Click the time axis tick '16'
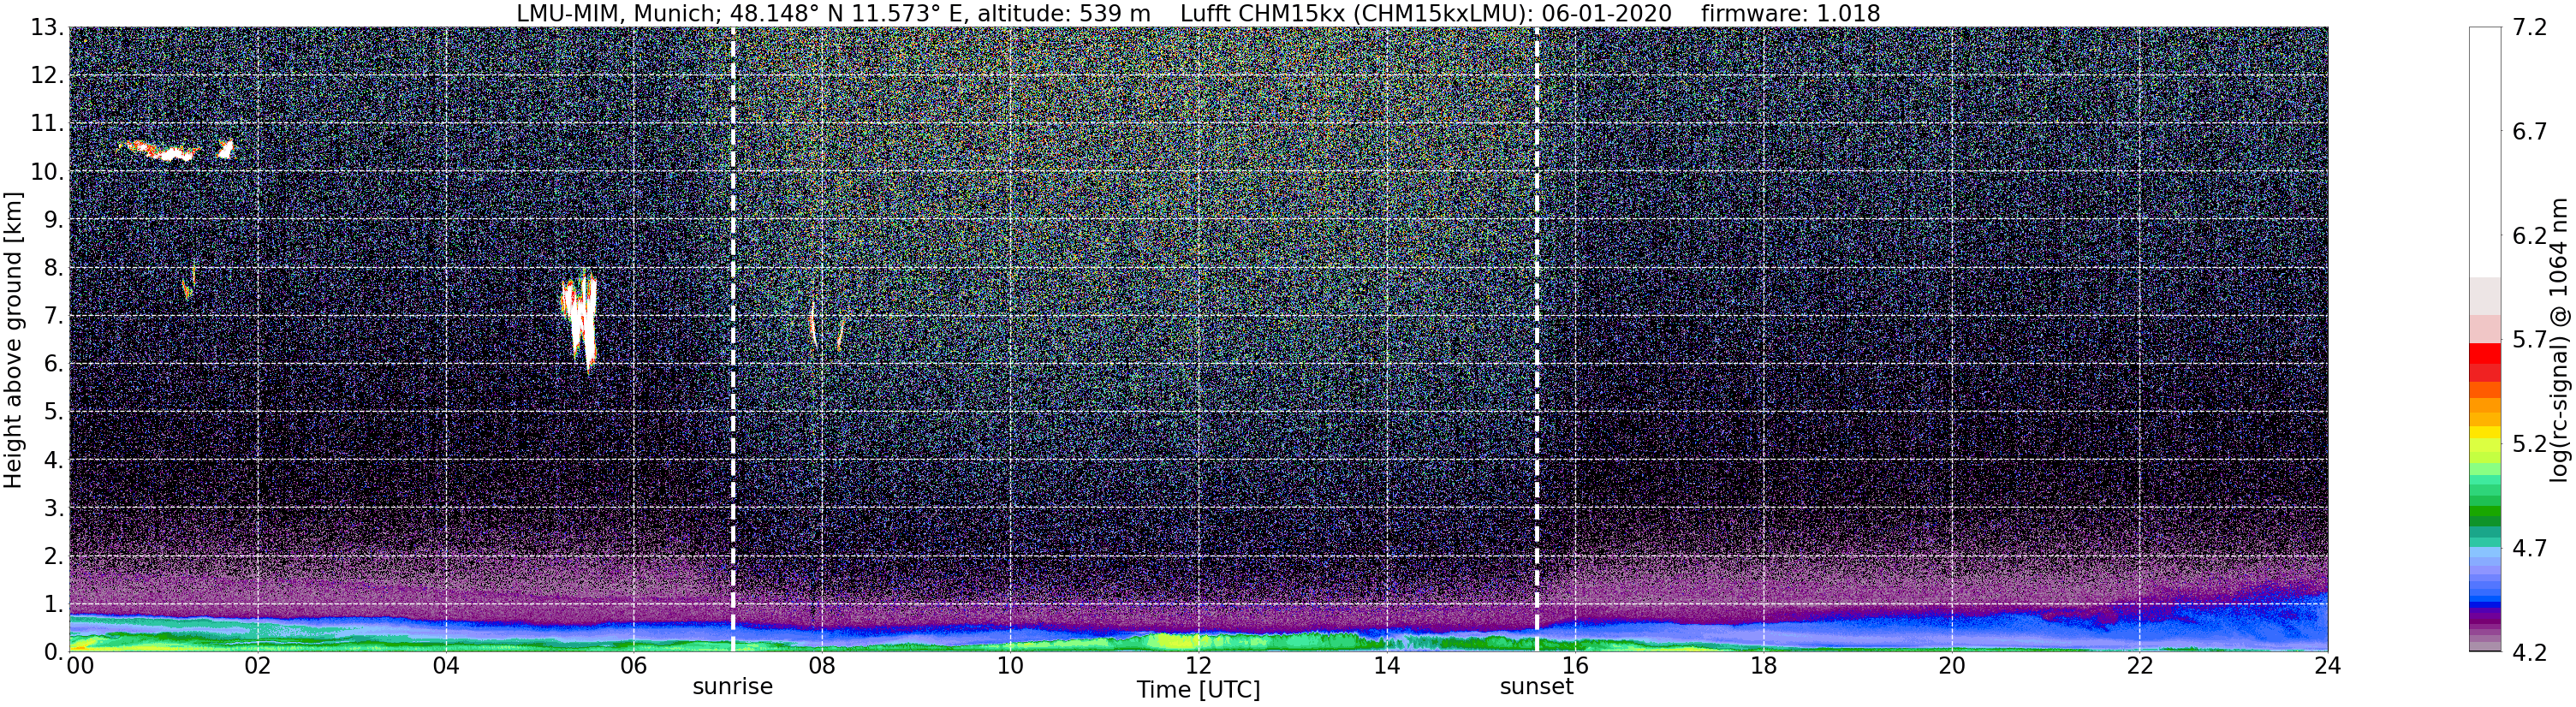The image size is (2576, 707). tap(1575, 666)
